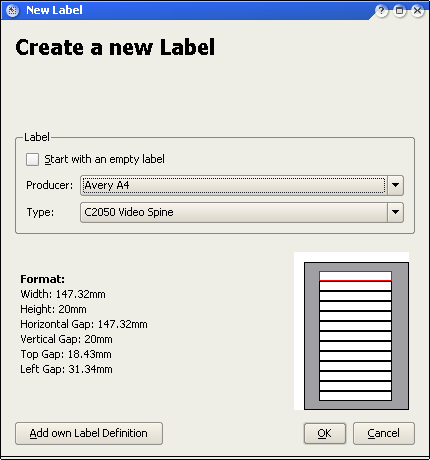Click the "Start with an empty label" text

pyautogui.click(x=104, y=159)
